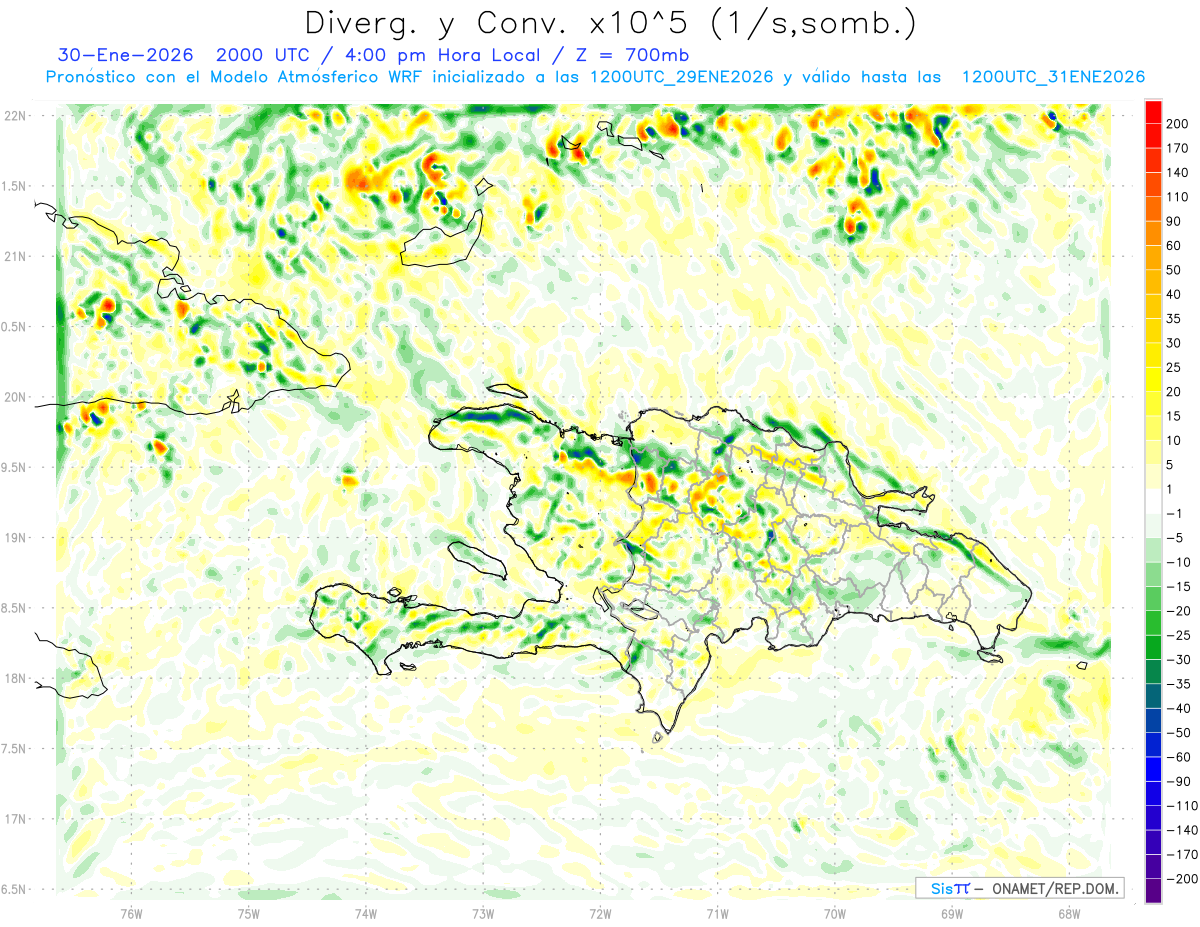Click the blue band between -60 and -90
The height and width of the screenshot is (927, 1200).
[x=1153, y=769]
